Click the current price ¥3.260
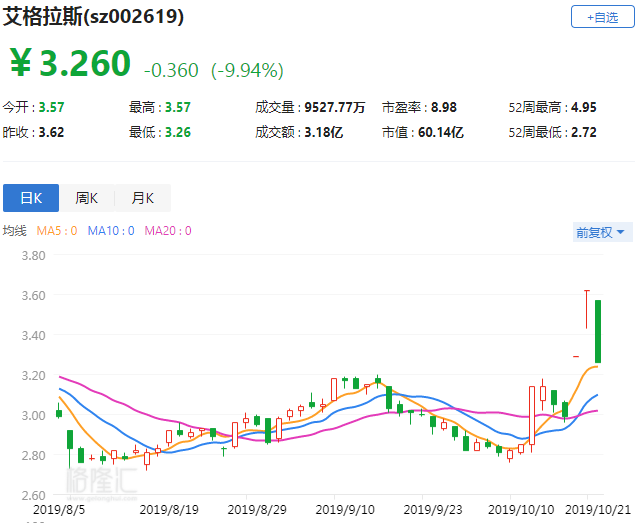The height and width of the screenshot is (523, 639). (x=70, y=63)
